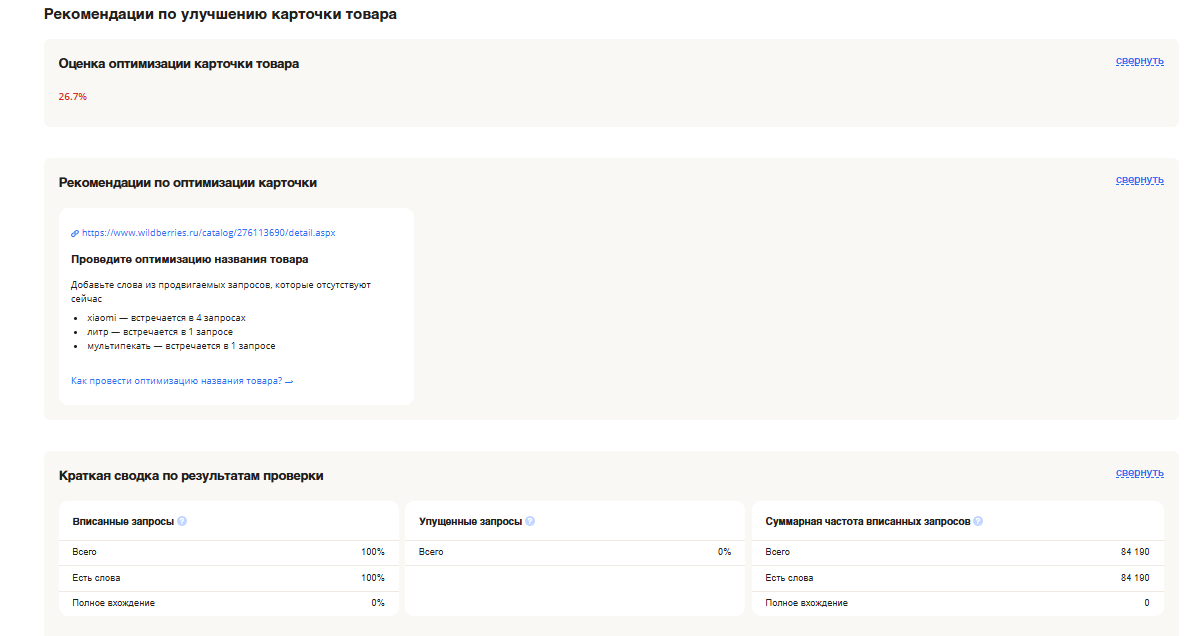
Task: Collapse the Рекомендации по оптимизации карточки section
Action: 1139,180
